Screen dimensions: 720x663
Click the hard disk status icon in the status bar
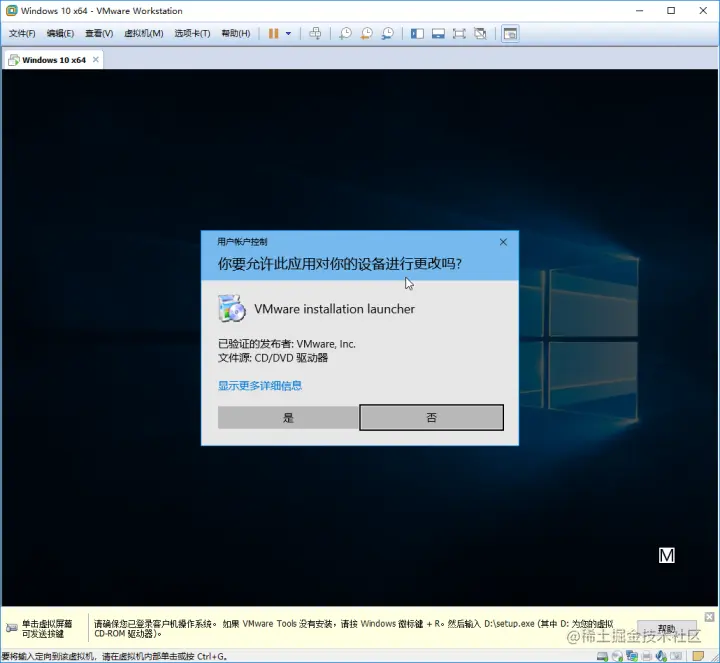click(x=602, y=656)
